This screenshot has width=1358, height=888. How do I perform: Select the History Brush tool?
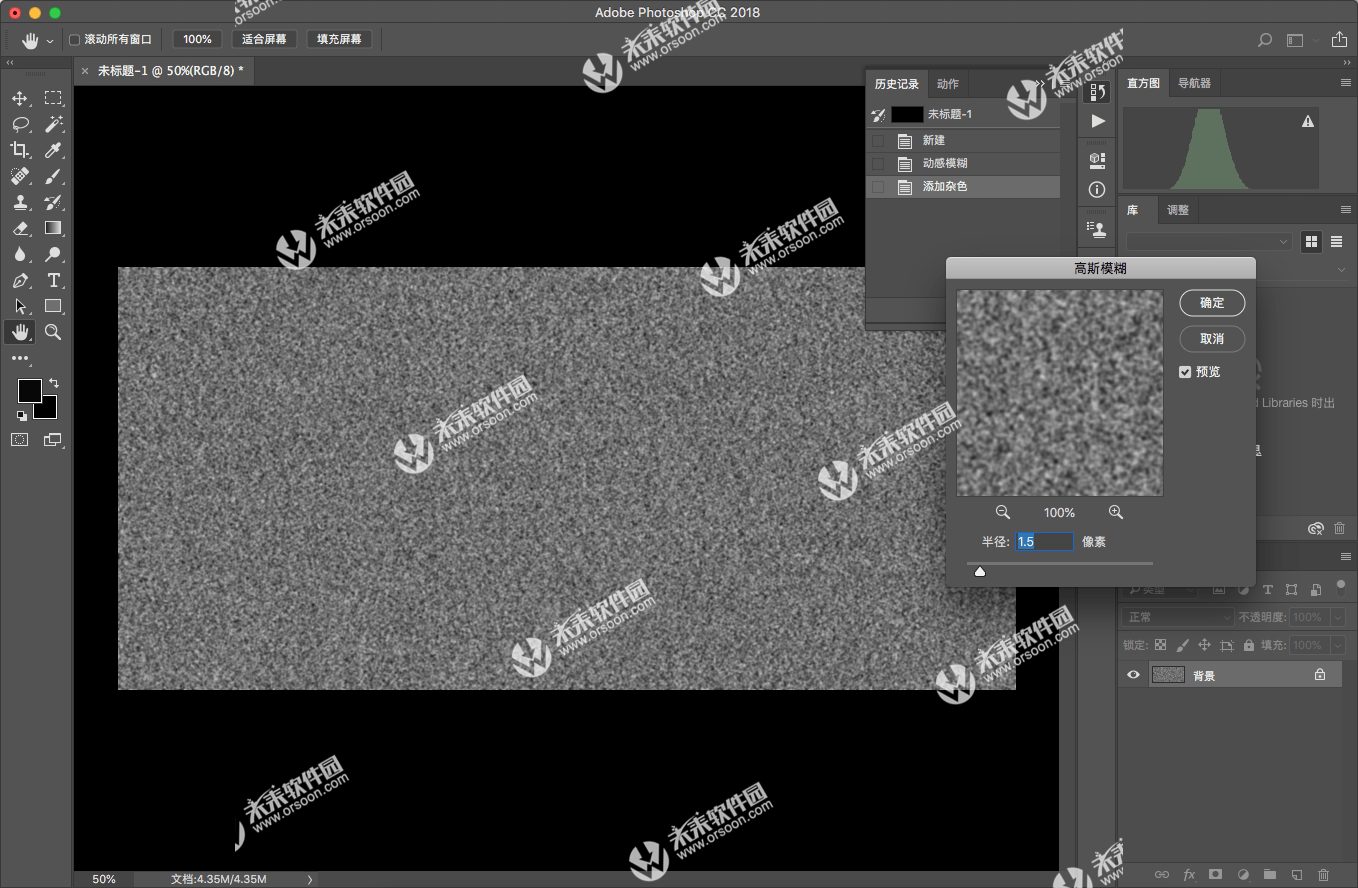click(53, 202)
